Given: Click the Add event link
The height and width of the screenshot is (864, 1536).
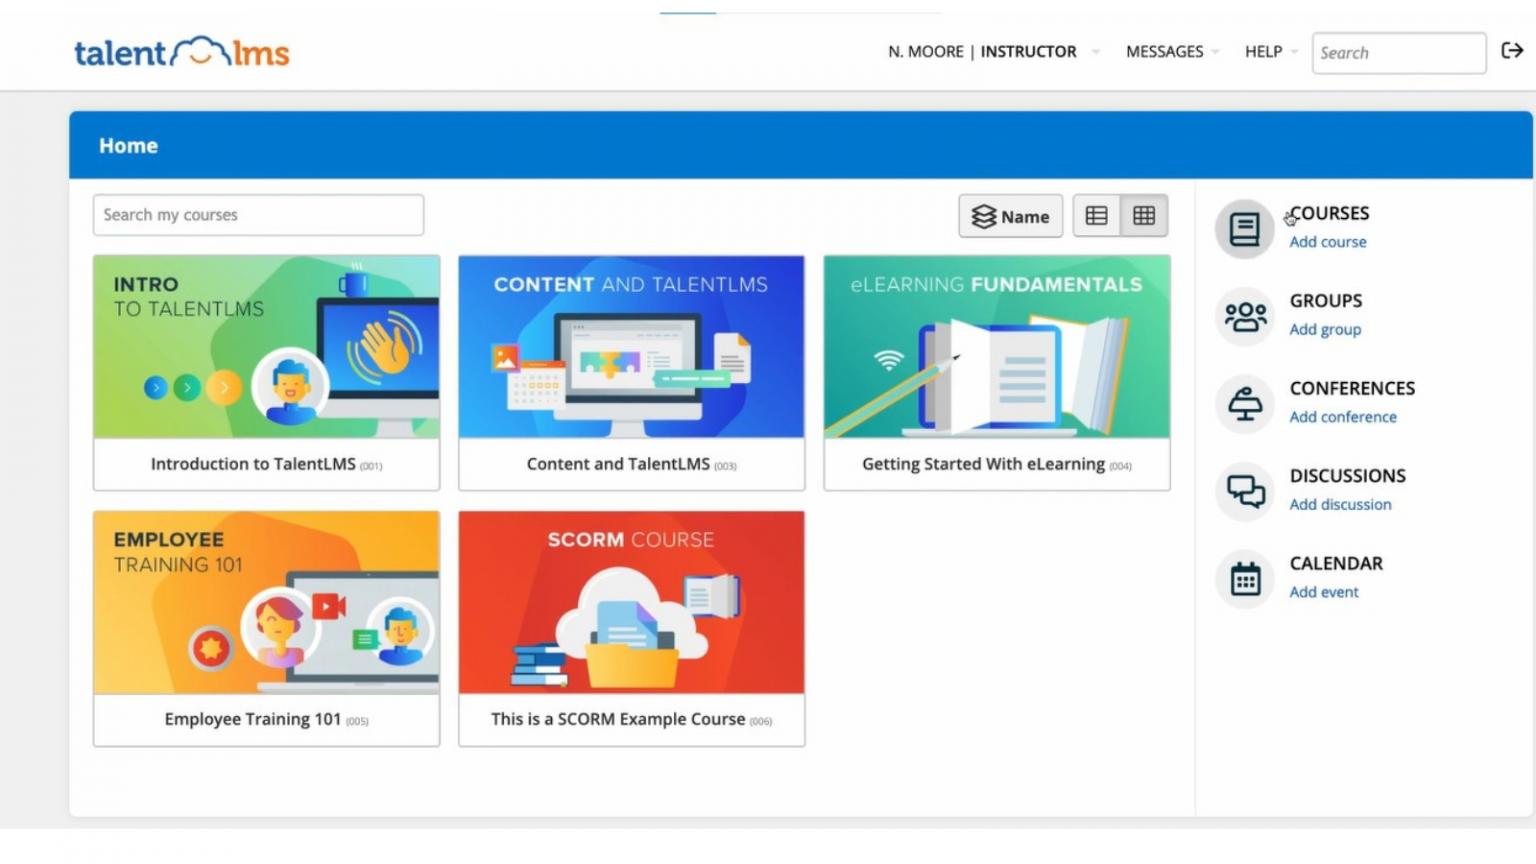Looking at the screenshot, I should (1323, 591).
